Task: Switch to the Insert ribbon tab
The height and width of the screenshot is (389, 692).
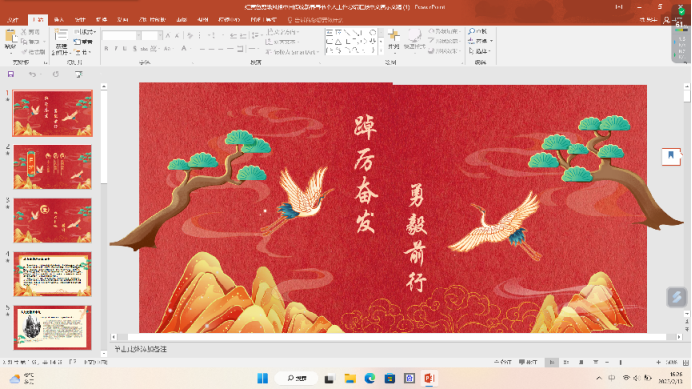Action: point(59,20)
